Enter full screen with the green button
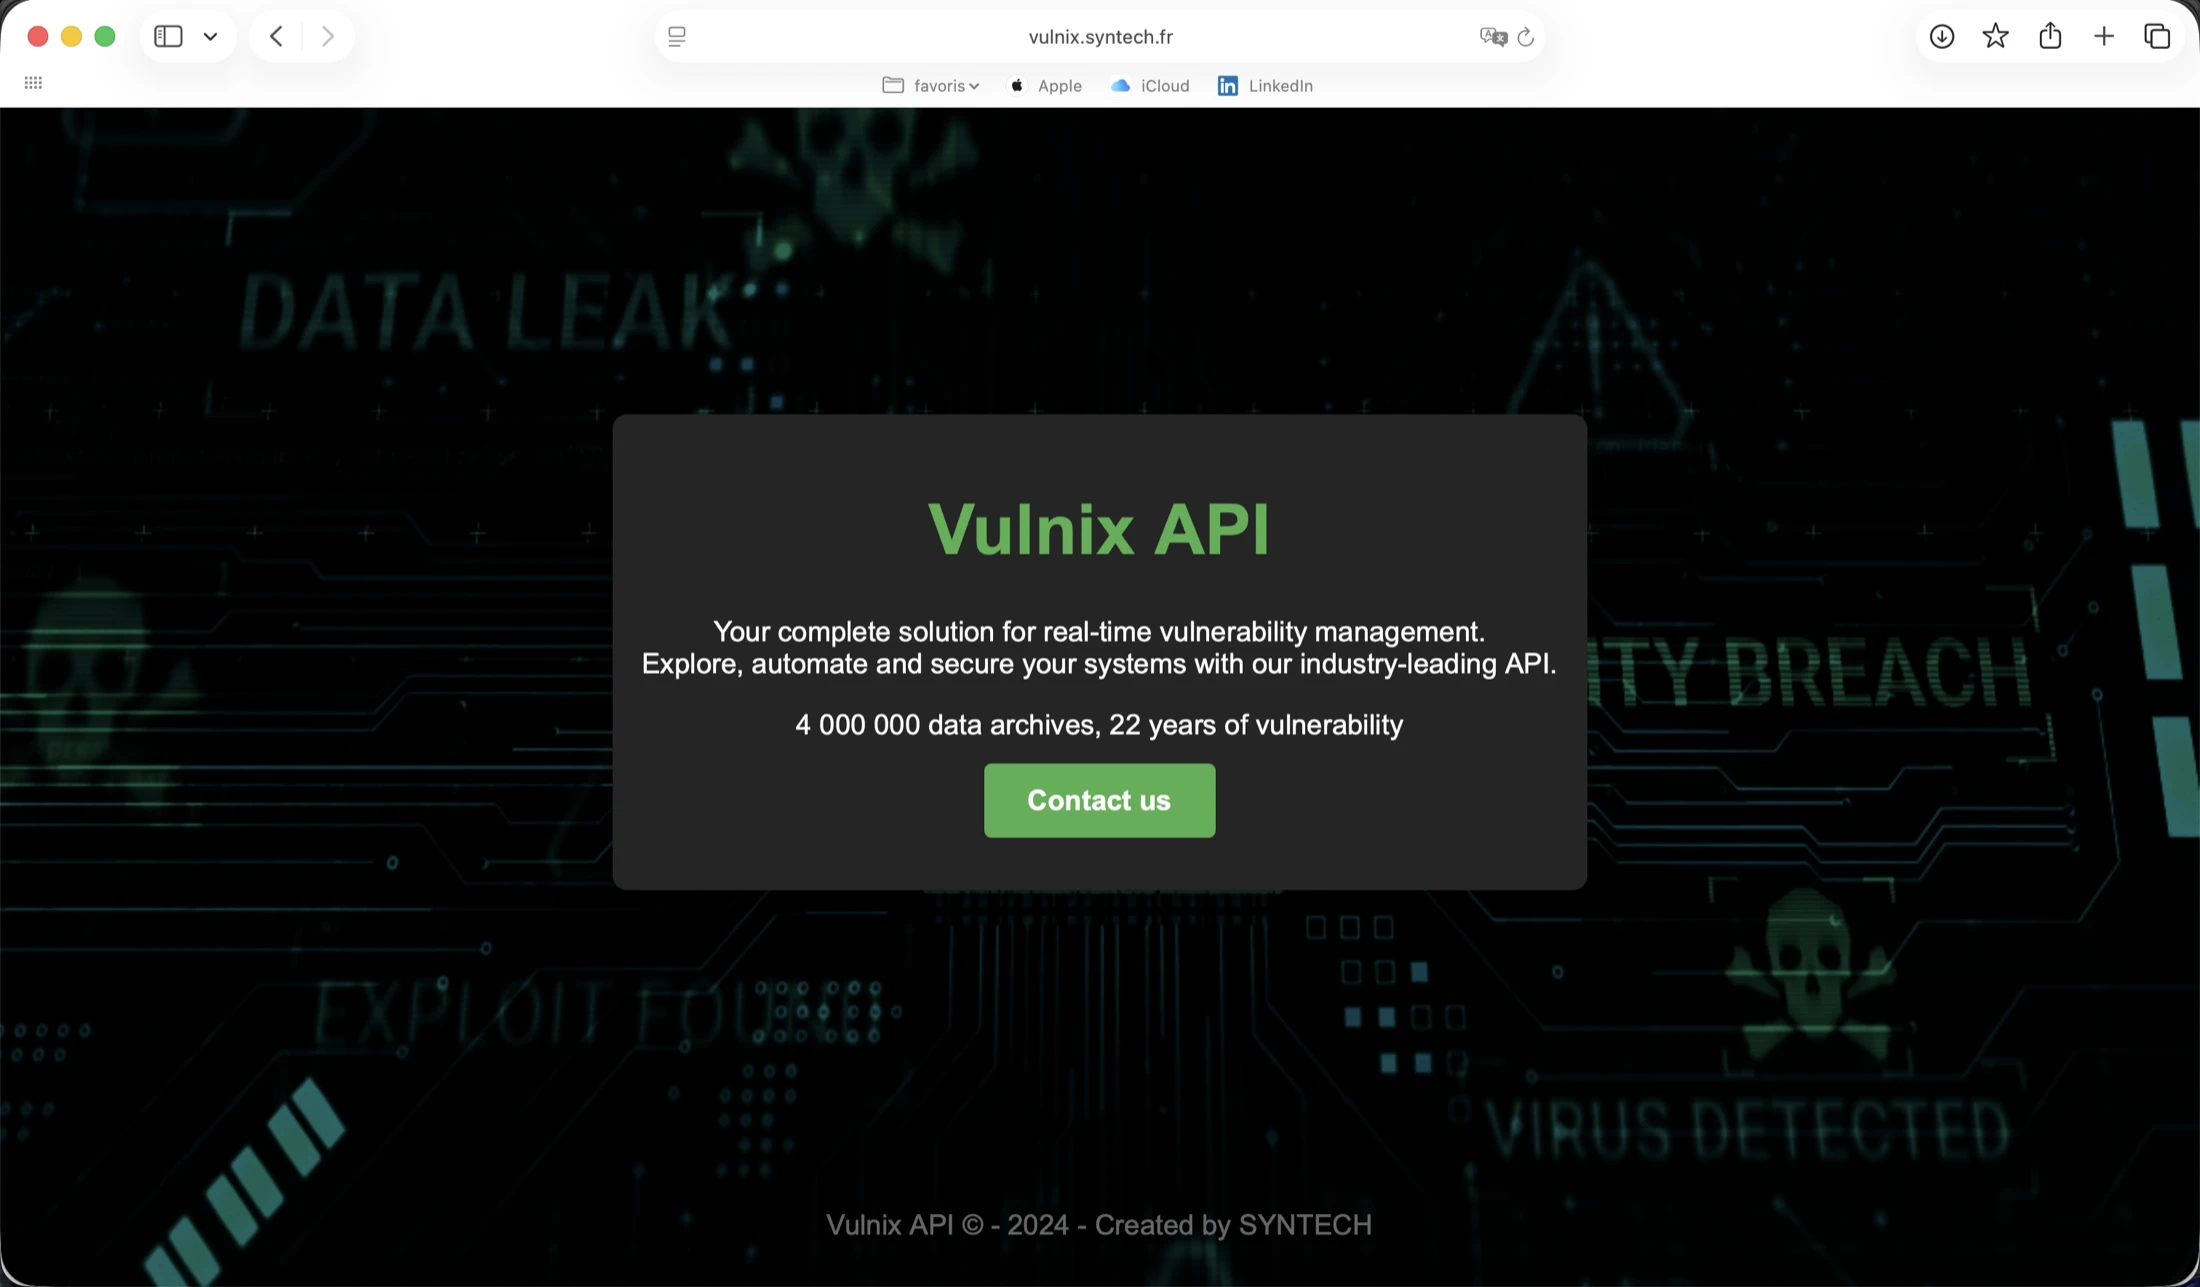This screenshot has width=2200, height=1287. pos(105,37)
